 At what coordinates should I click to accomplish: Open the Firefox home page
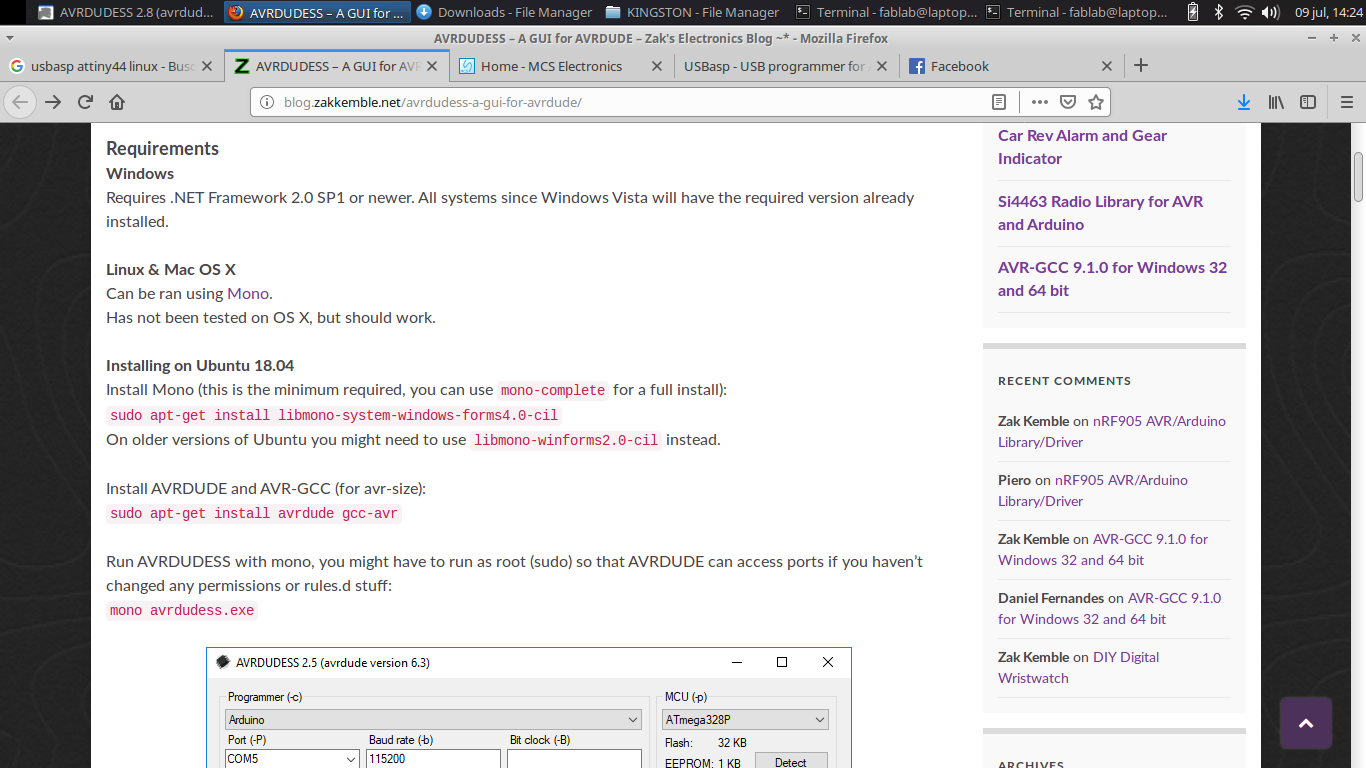(x=117, y=102)
